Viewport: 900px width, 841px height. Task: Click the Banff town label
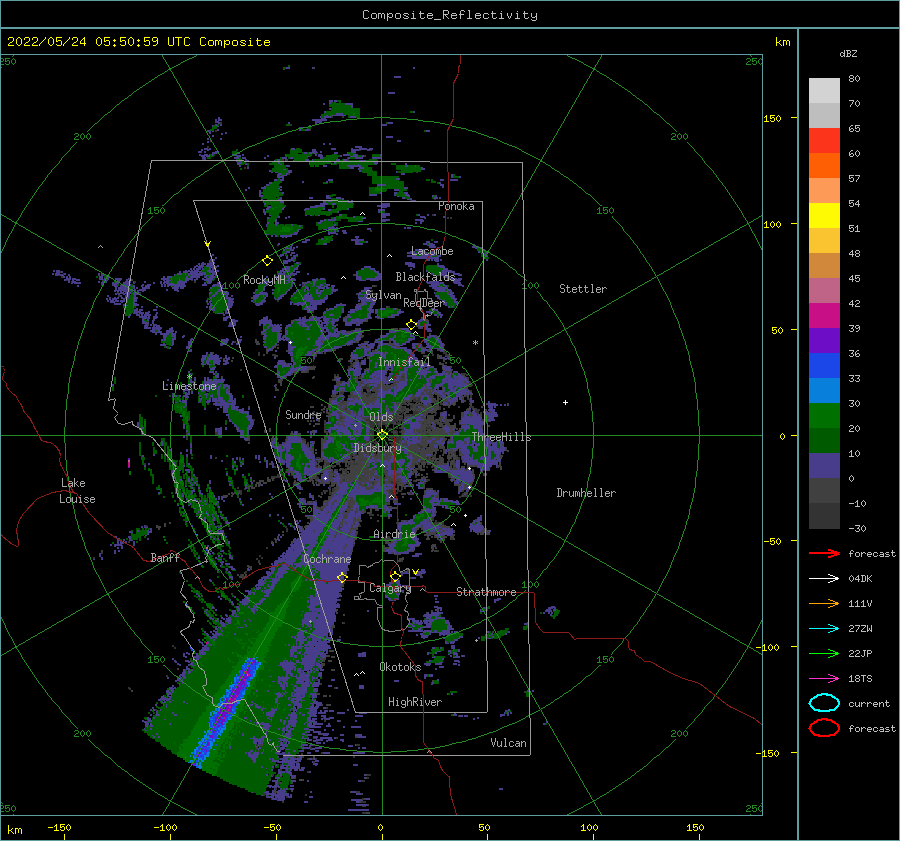pyautogui.click(x=165, y=557)
